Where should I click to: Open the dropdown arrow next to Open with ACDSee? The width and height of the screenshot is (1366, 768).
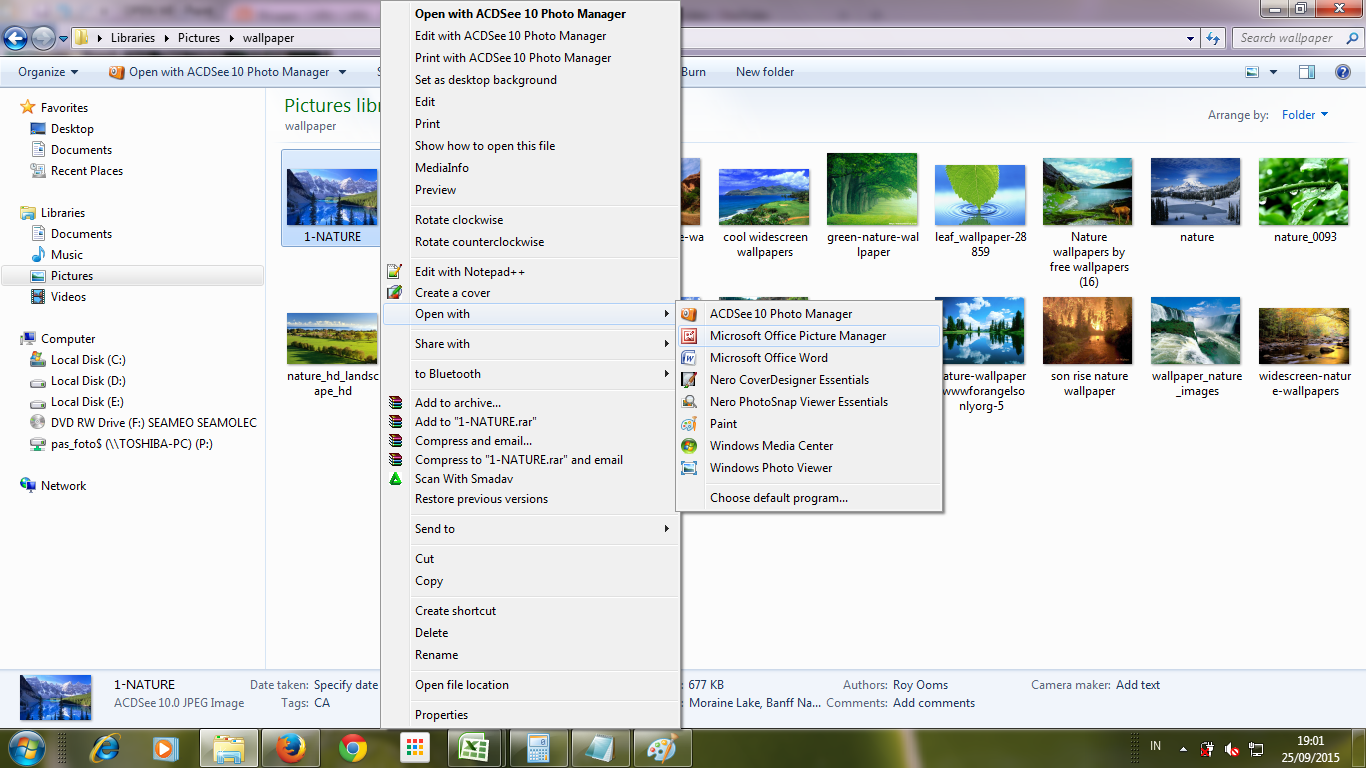[342, 72]
